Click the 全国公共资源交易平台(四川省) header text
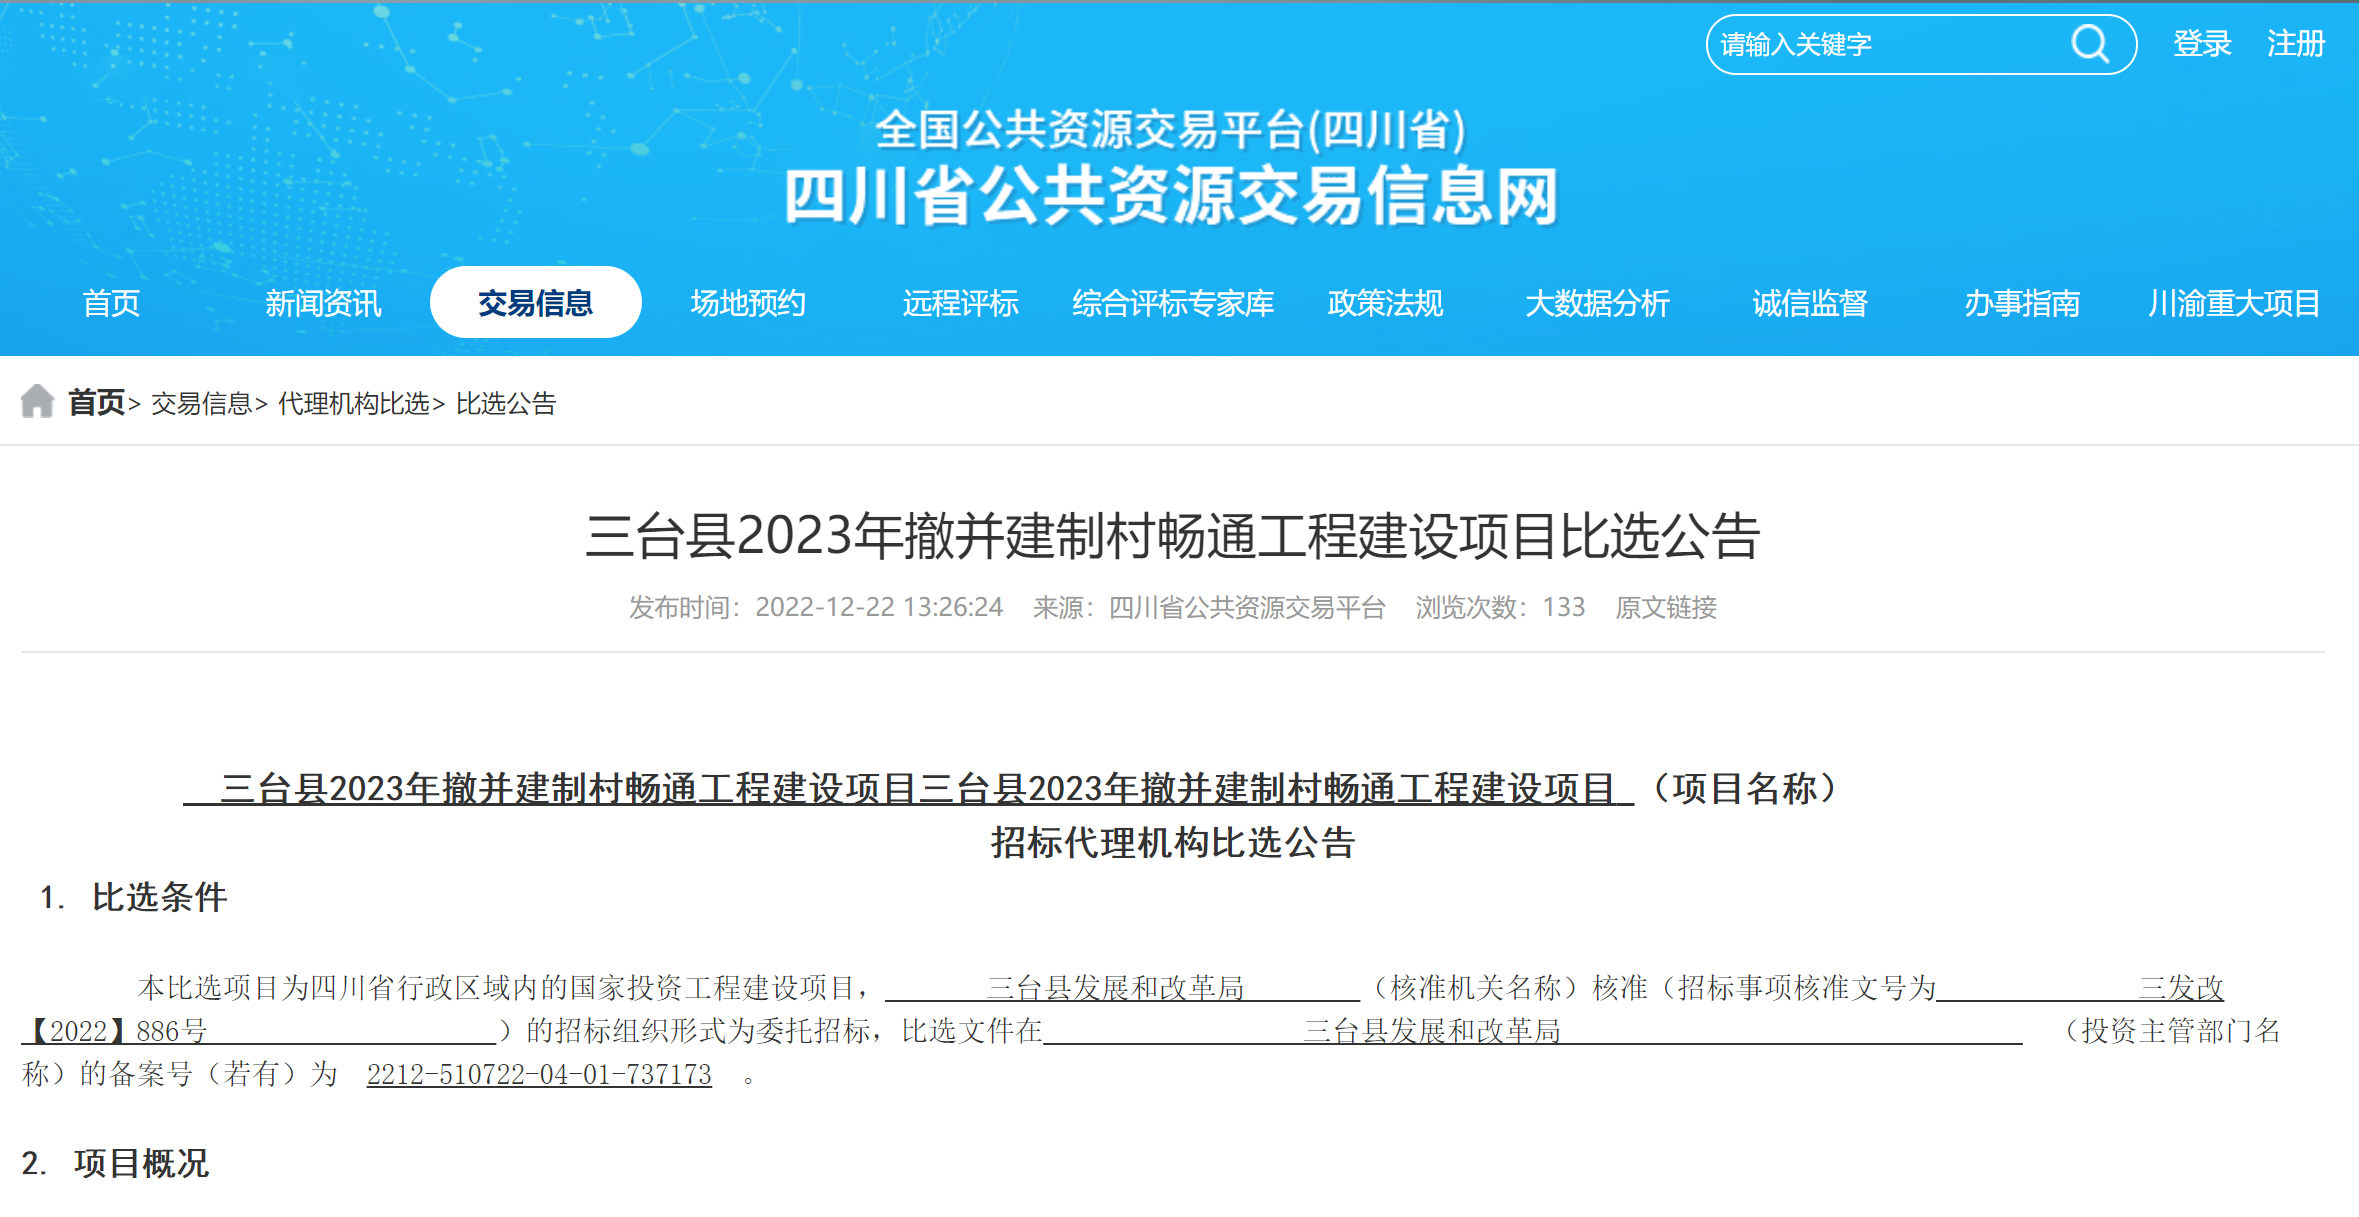 1171,130
